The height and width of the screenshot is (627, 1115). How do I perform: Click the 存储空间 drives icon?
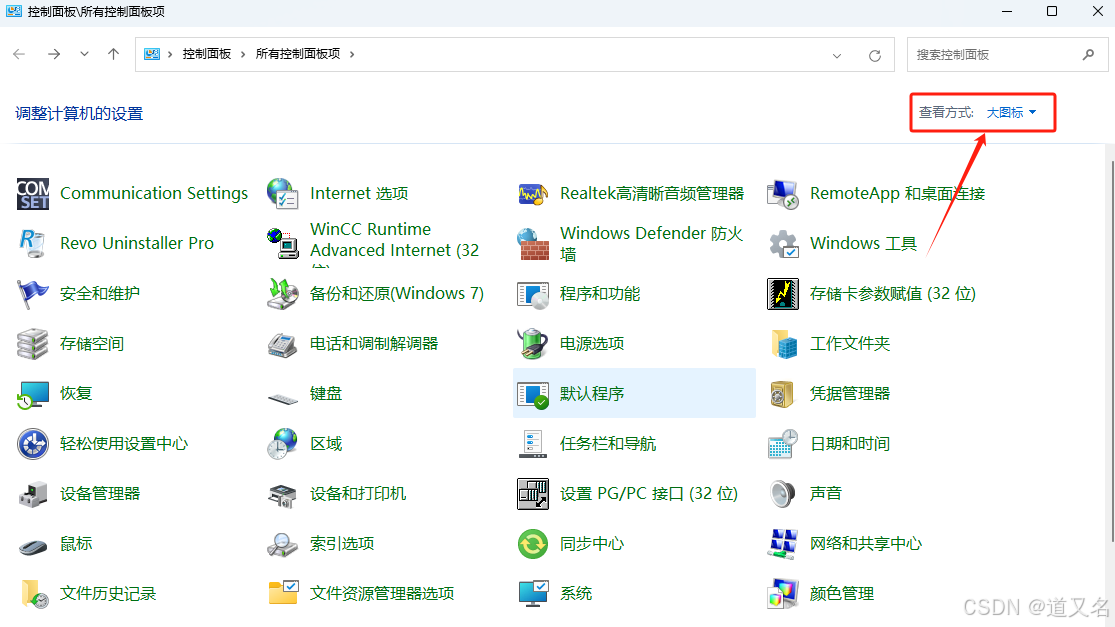tap(33, 343)
